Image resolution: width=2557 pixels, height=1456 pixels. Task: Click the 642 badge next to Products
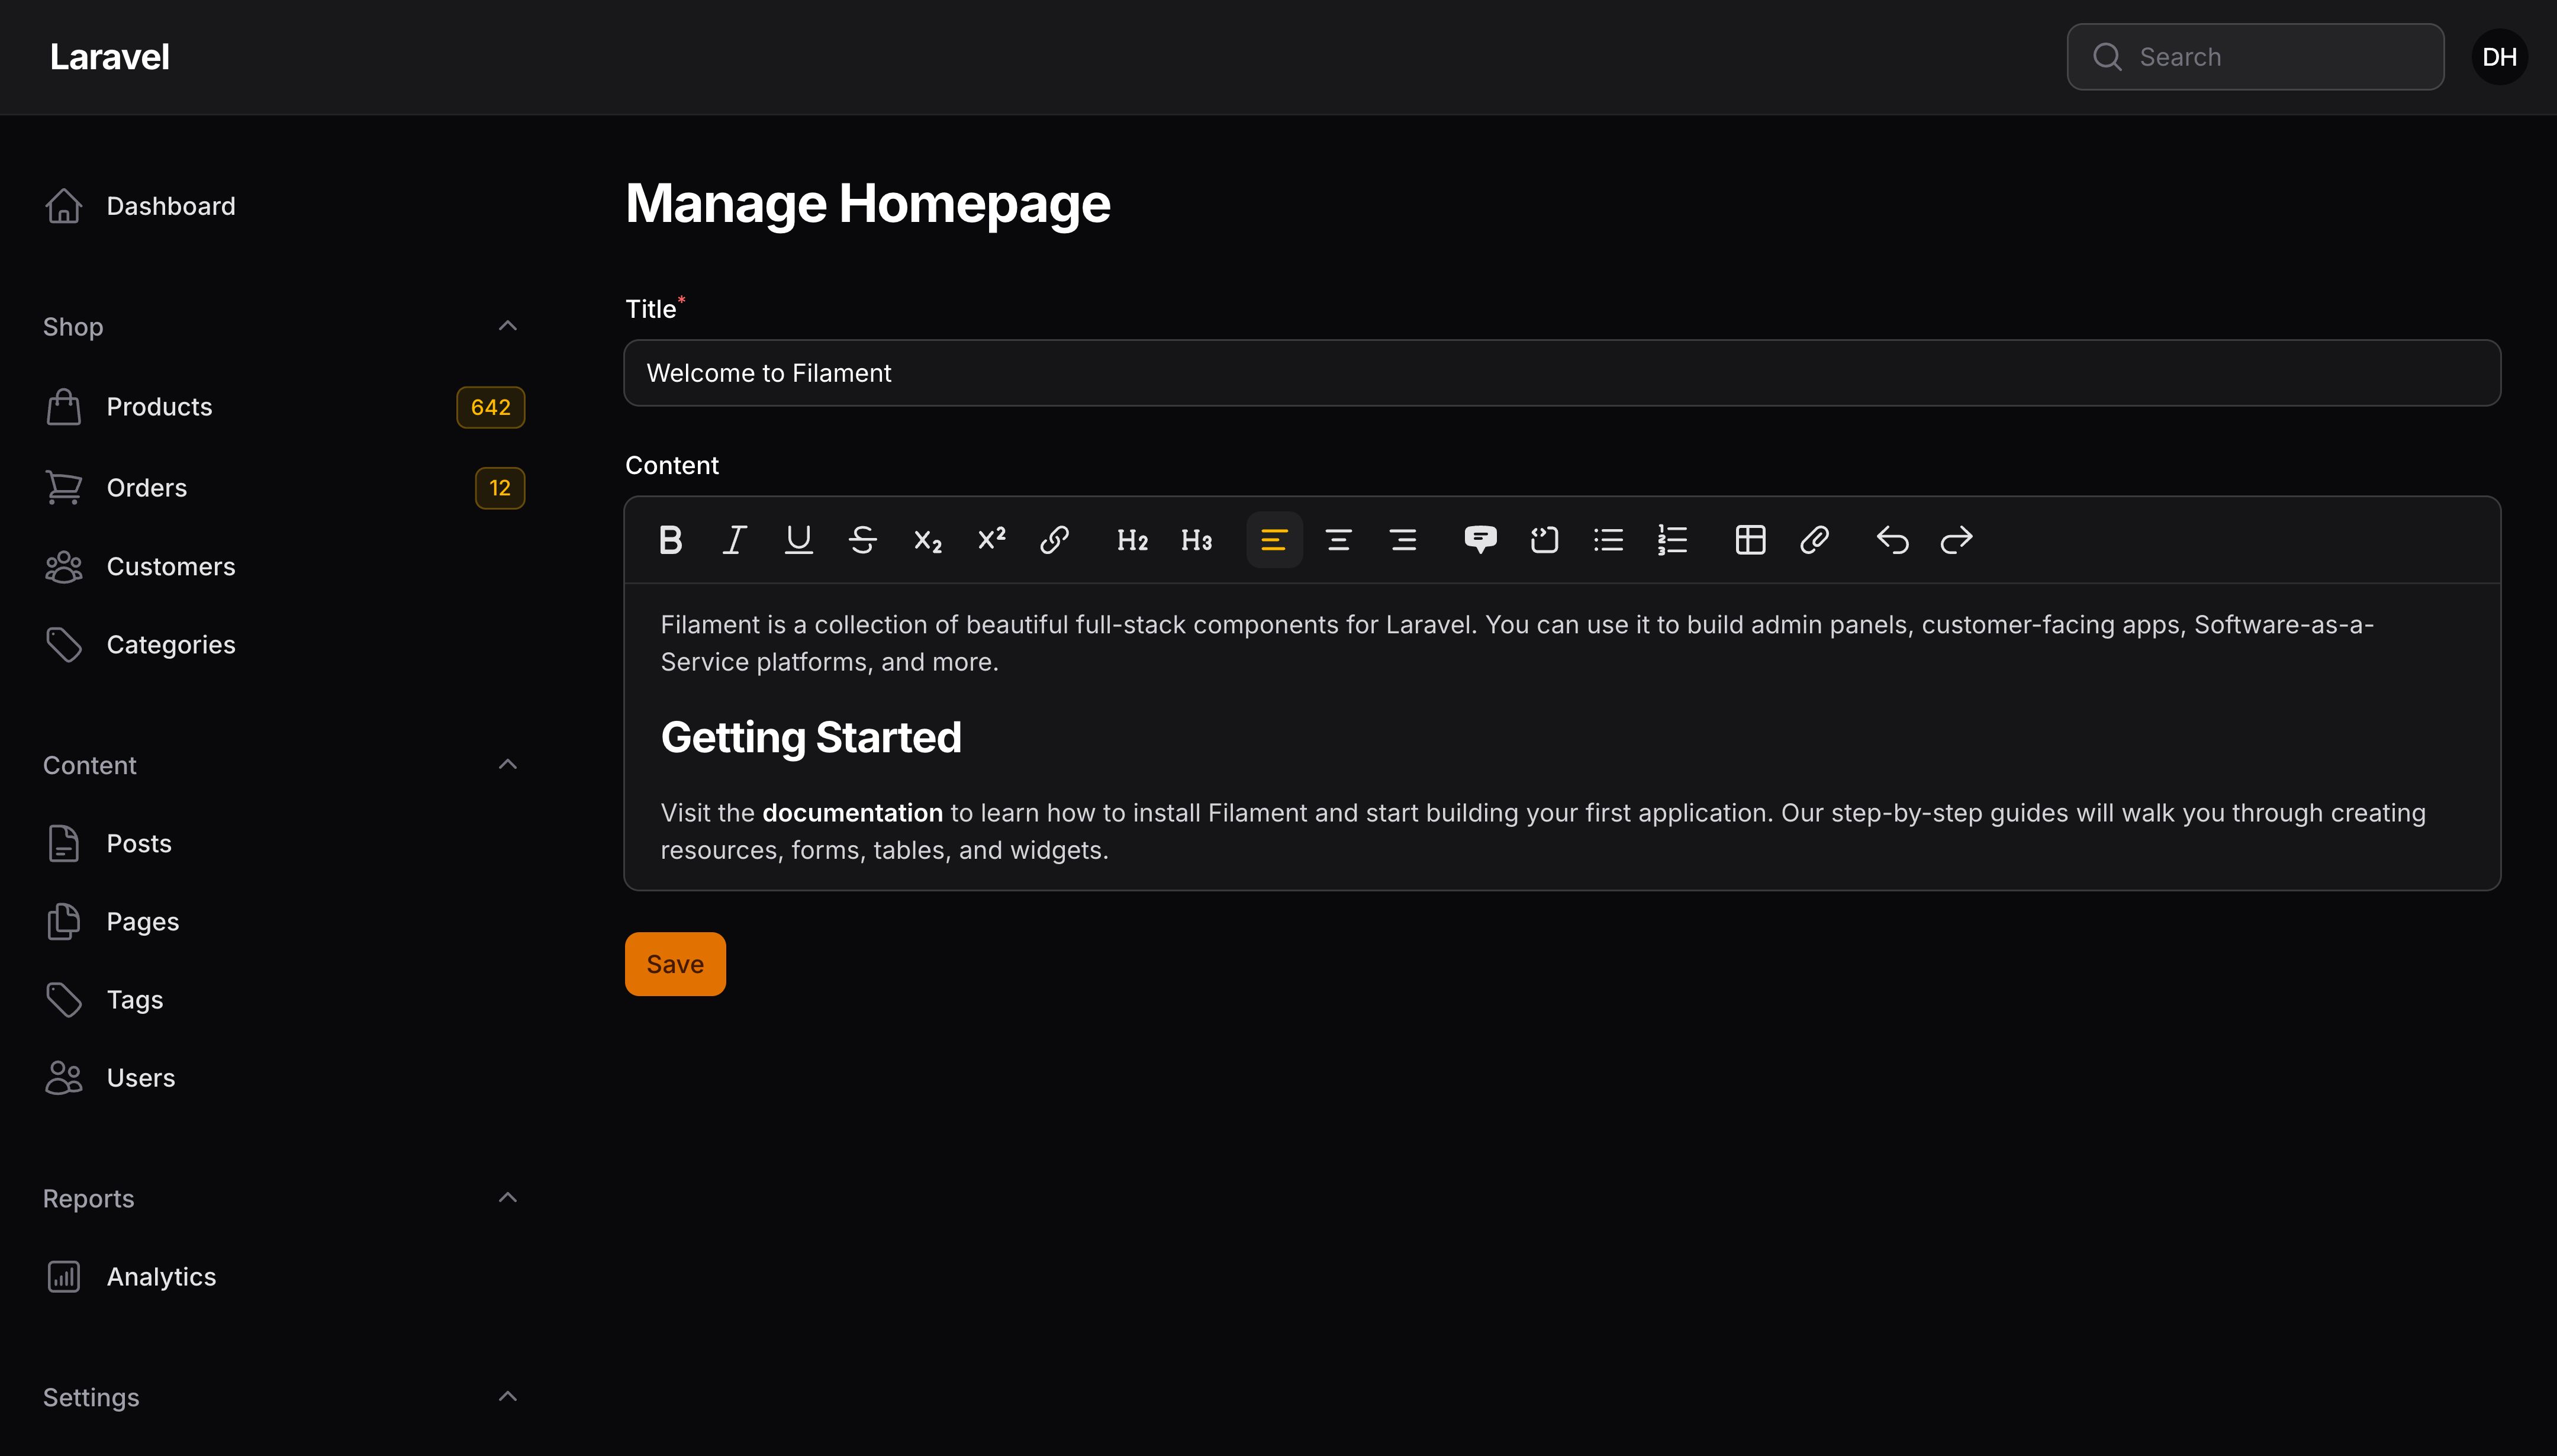coord(490,407)
